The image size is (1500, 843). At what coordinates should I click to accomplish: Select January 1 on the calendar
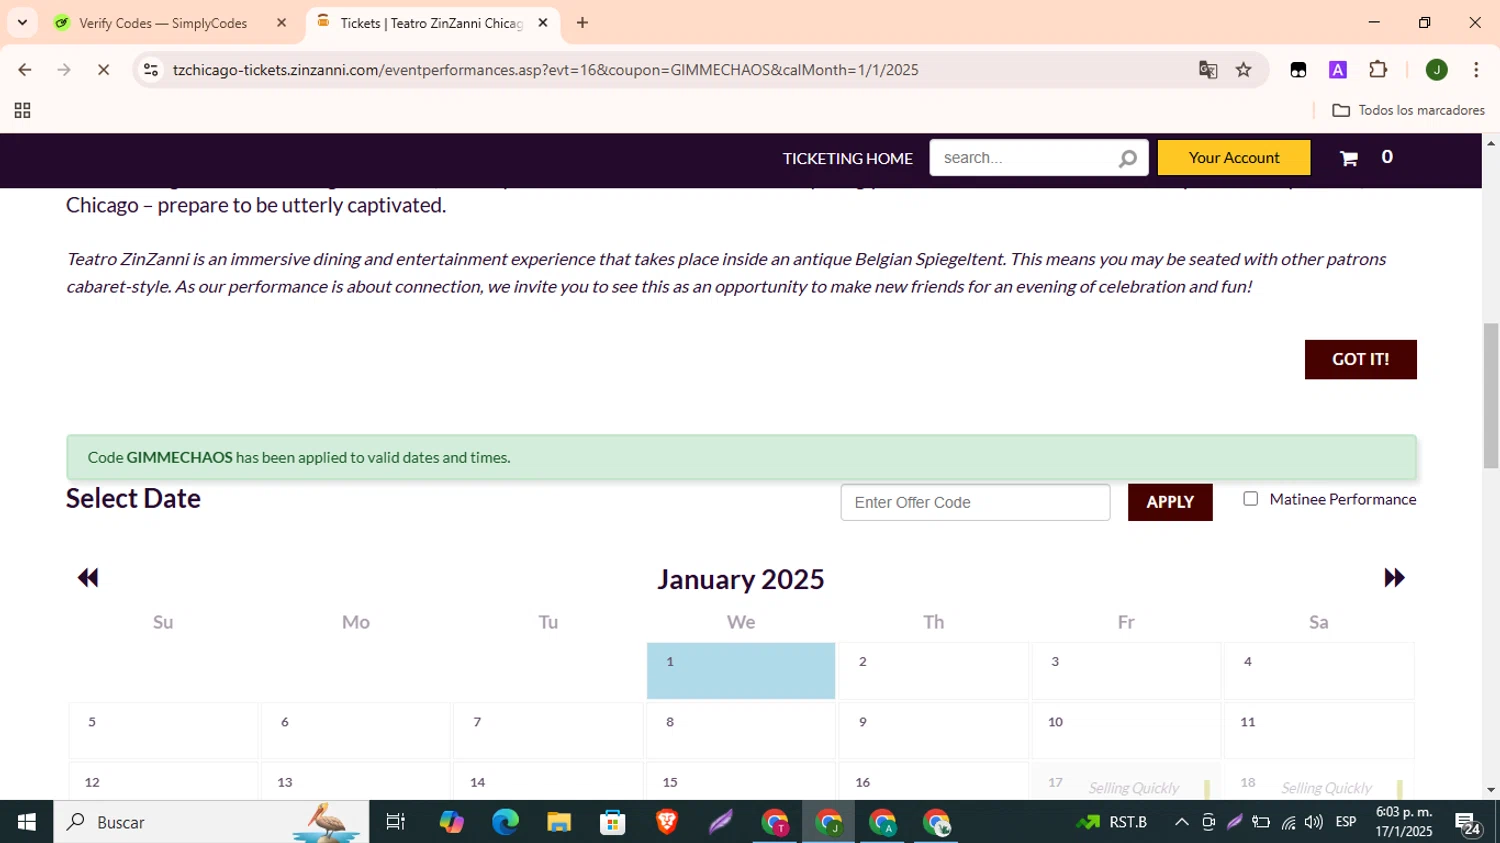tap(741, 671)
